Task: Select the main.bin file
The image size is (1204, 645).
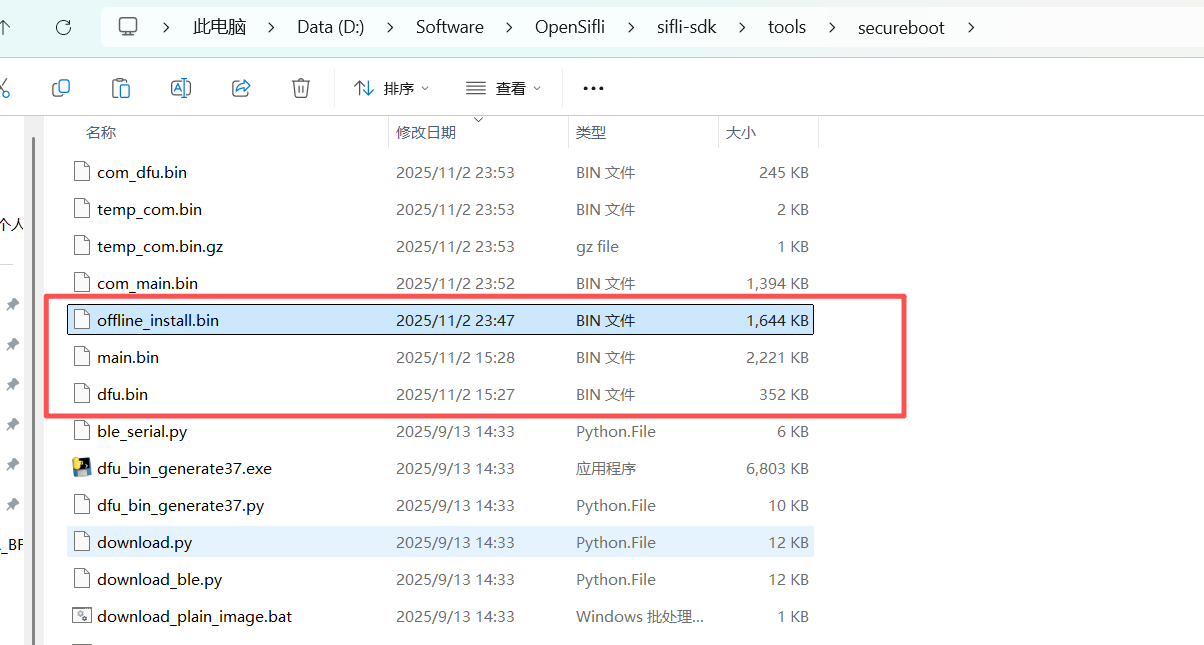Action: tap(128, 357)
